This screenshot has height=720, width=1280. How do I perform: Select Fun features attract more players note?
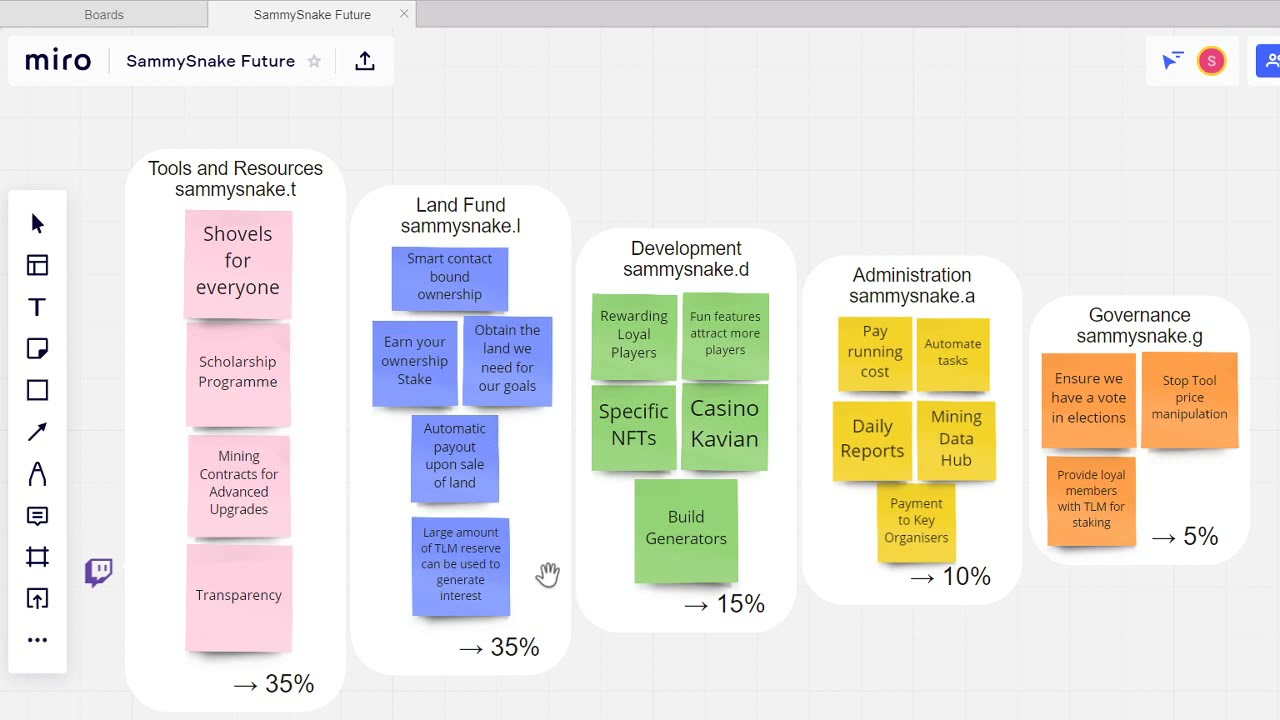point(725,336)
